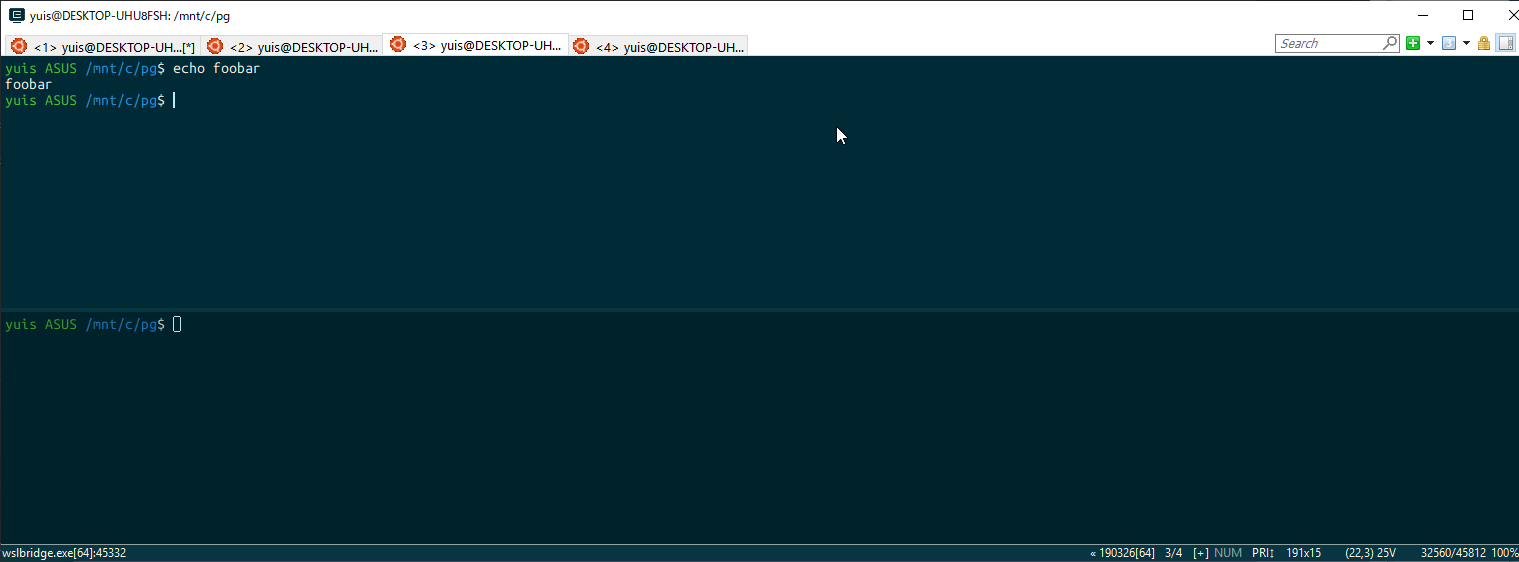
Task: Toggle the alternative mode pane button
Action: click(1506, 43)
